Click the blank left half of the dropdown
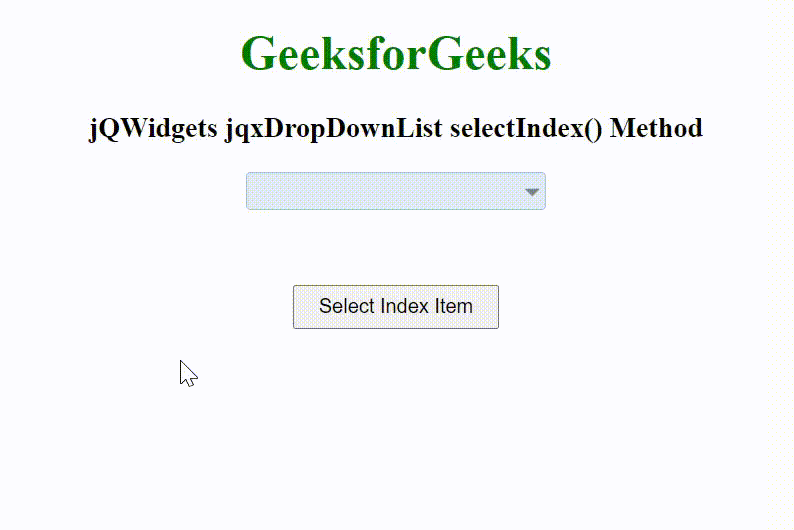The image size is (794, 530). (321, 191)
